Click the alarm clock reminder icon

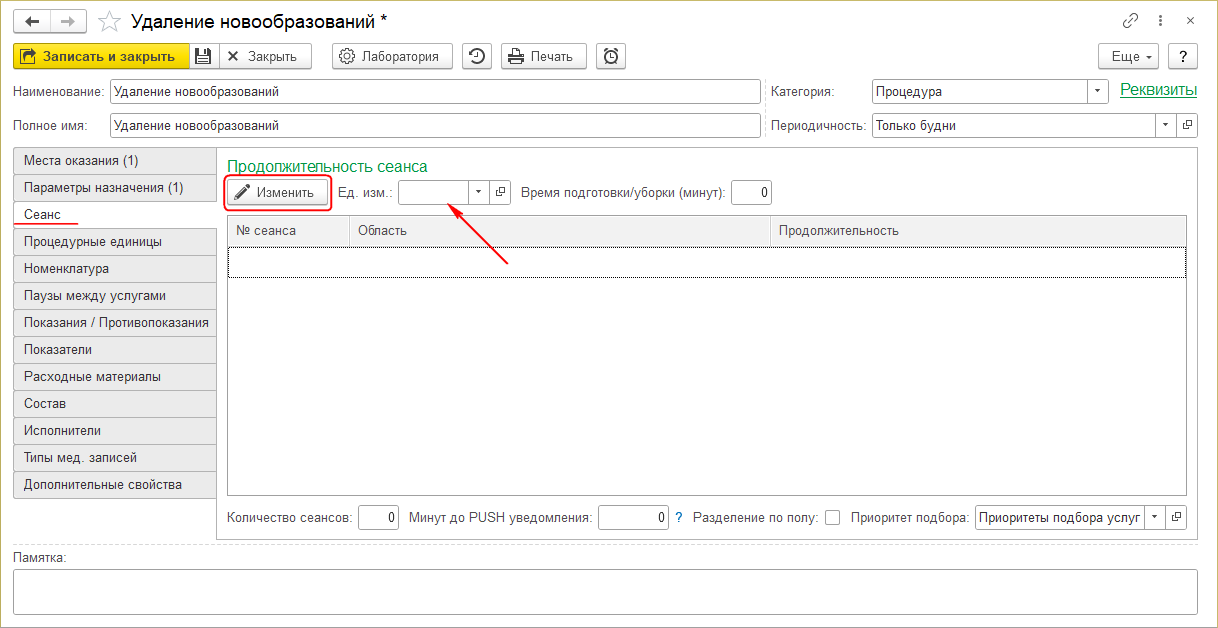(x=611, y=56)
